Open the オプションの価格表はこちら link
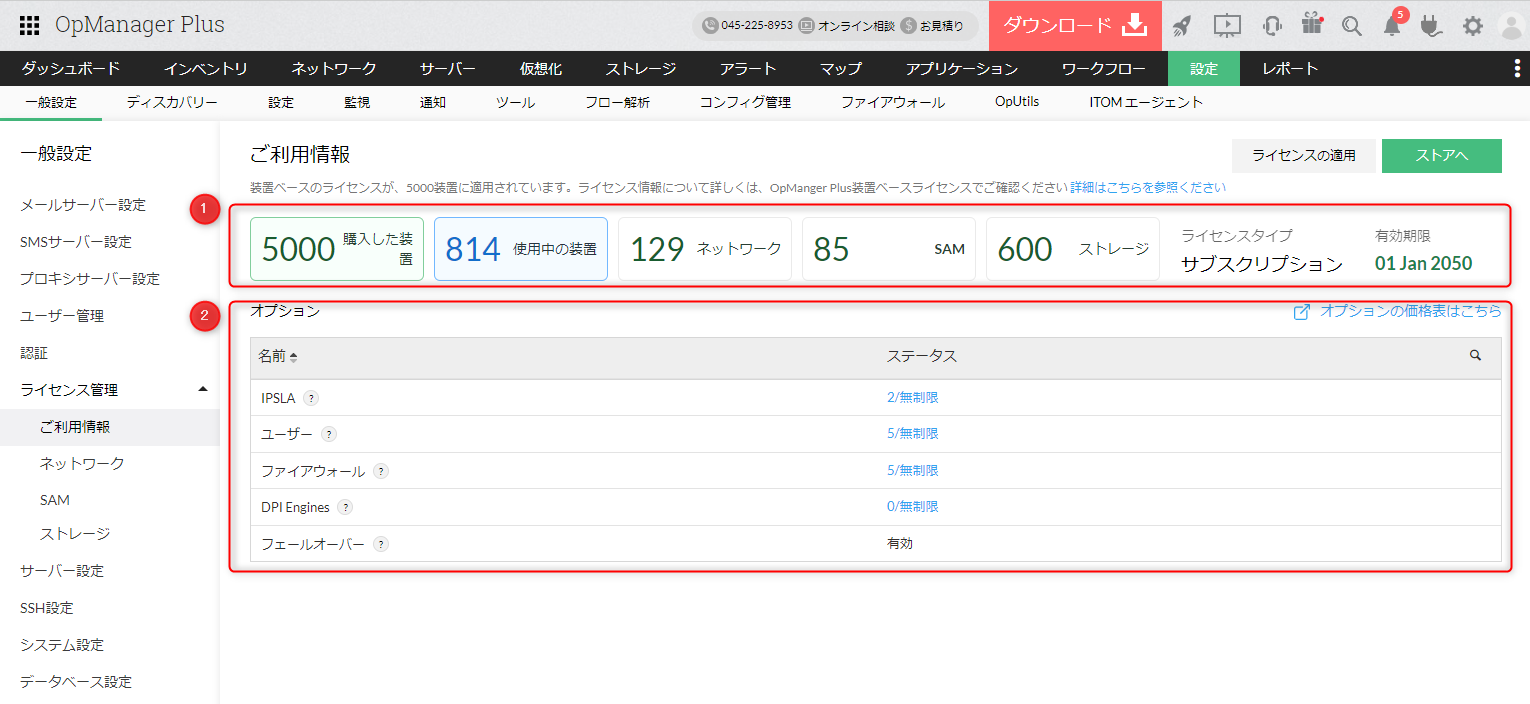Screen dimensions: 1530x704 pyautogui.click(x=1410, y=311)
